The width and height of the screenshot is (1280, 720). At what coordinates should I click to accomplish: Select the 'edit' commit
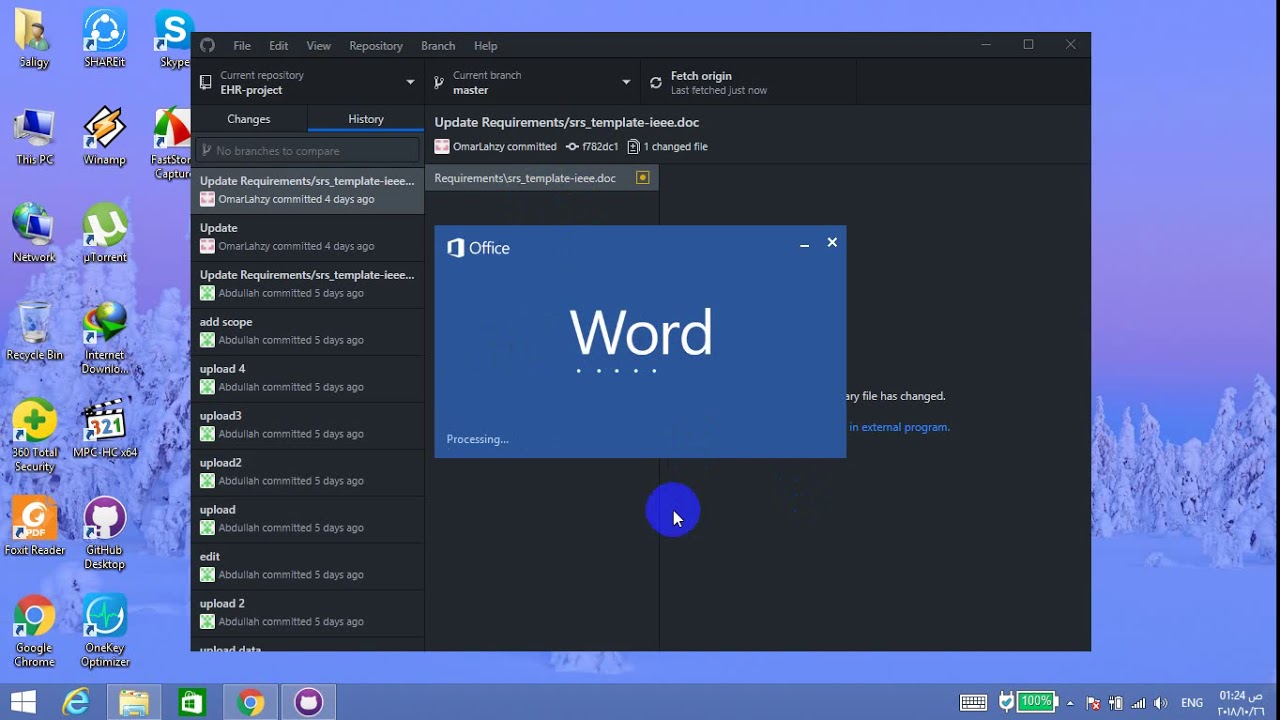coord(307,566)
